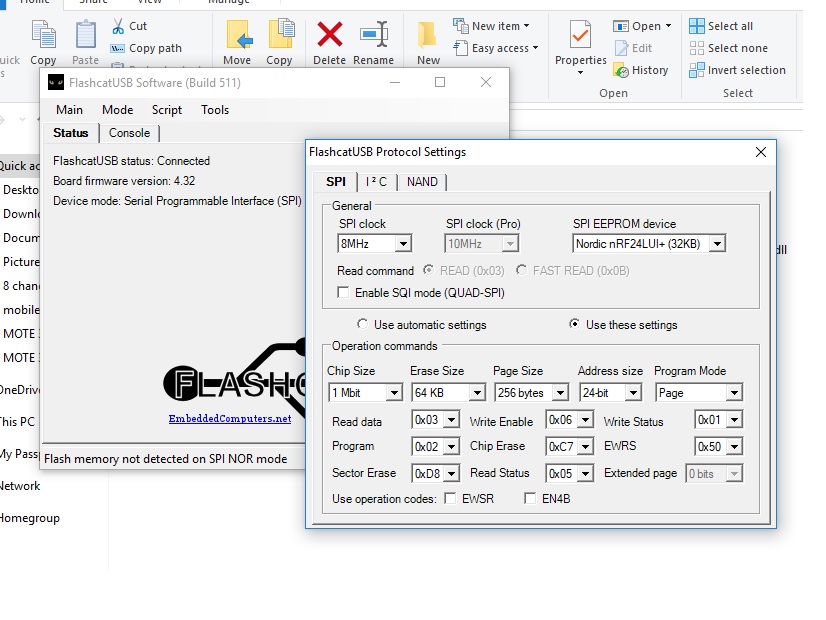Expand the Address size dropdown

tap(633, 392)
